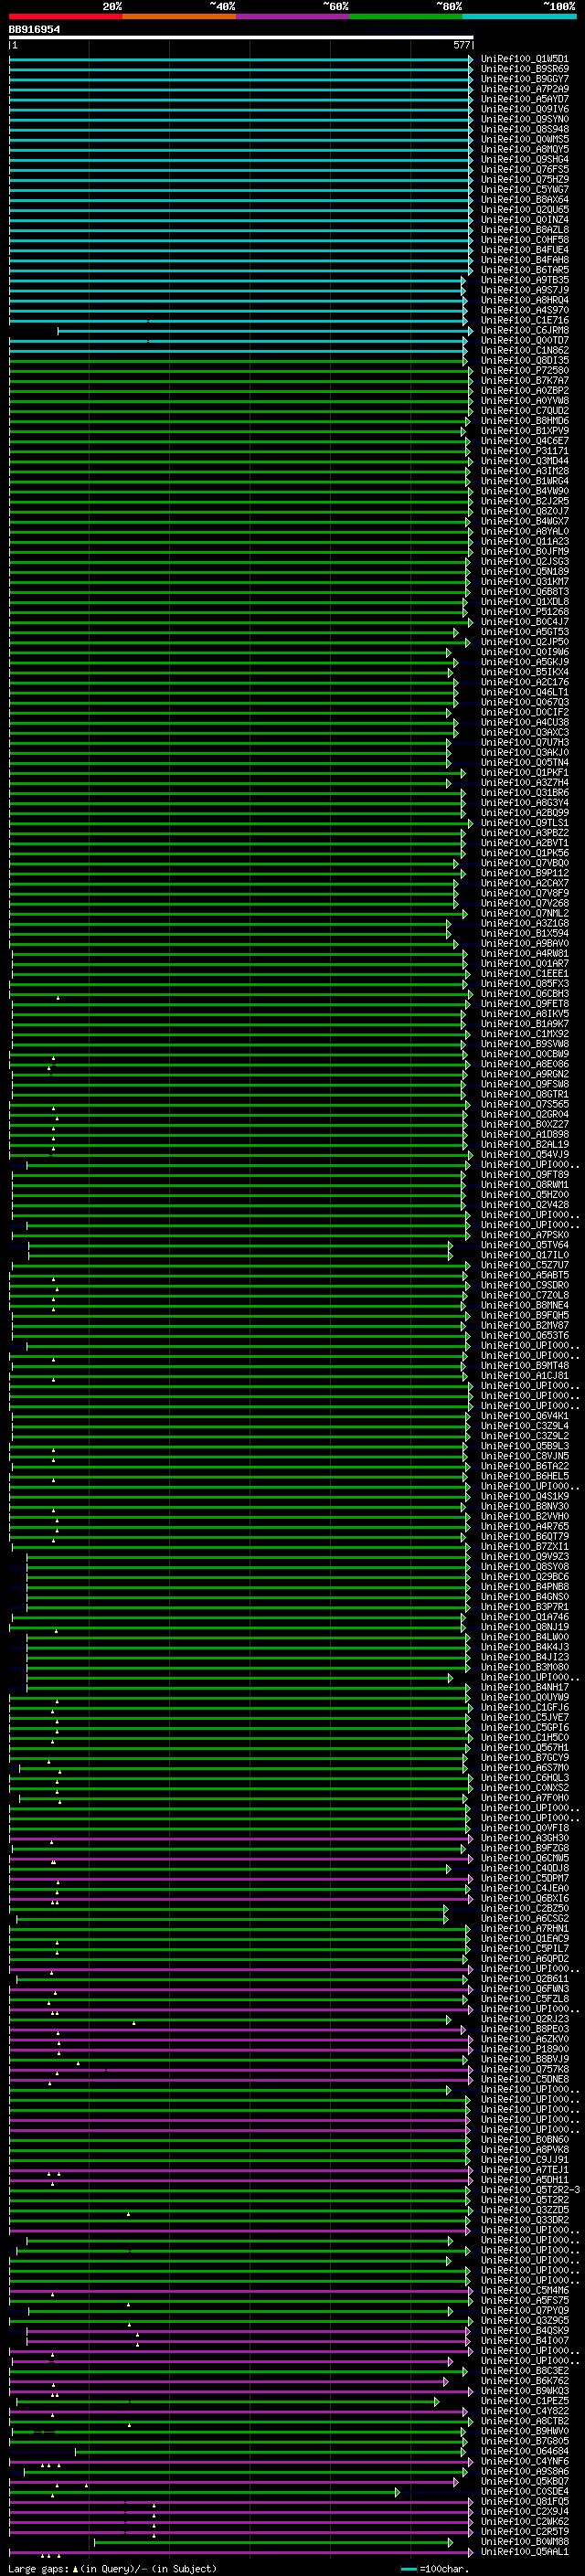Select the label UniRef100_Q46LT1
The height and width of the screenshot is (2576, 585).
pyautogui.click(x=525, y=692)
